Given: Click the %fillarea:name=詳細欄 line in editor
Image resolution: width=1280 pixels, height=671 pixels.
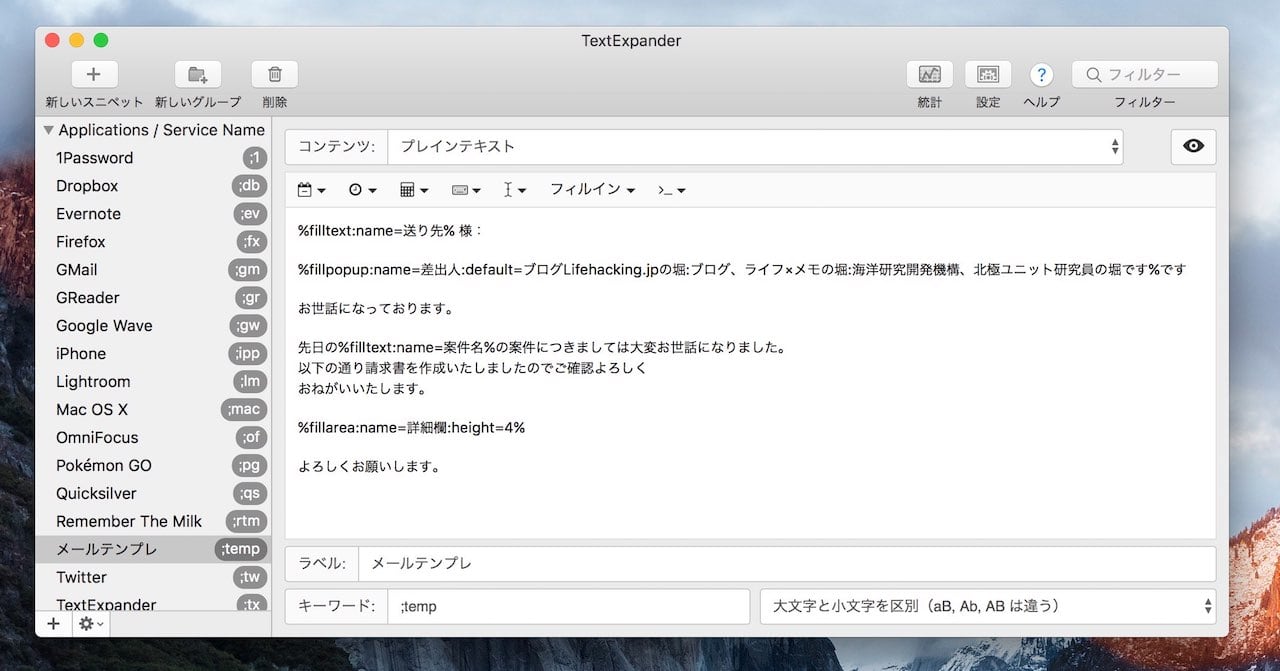Looking at the screenshot, I should click(x=411, y=427).
